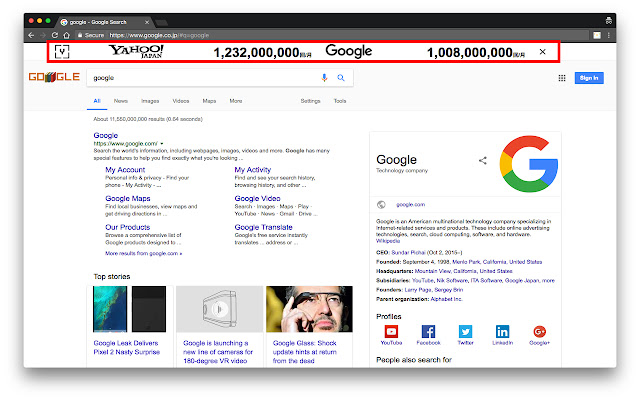Open the My Activity sitelink
Screen dimensions: 640x400
tap(253, 170)
